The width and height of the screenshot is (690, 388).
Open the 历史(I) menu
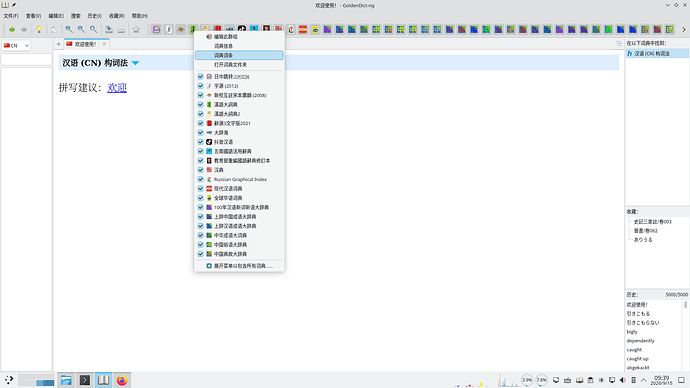pos(94,16)
